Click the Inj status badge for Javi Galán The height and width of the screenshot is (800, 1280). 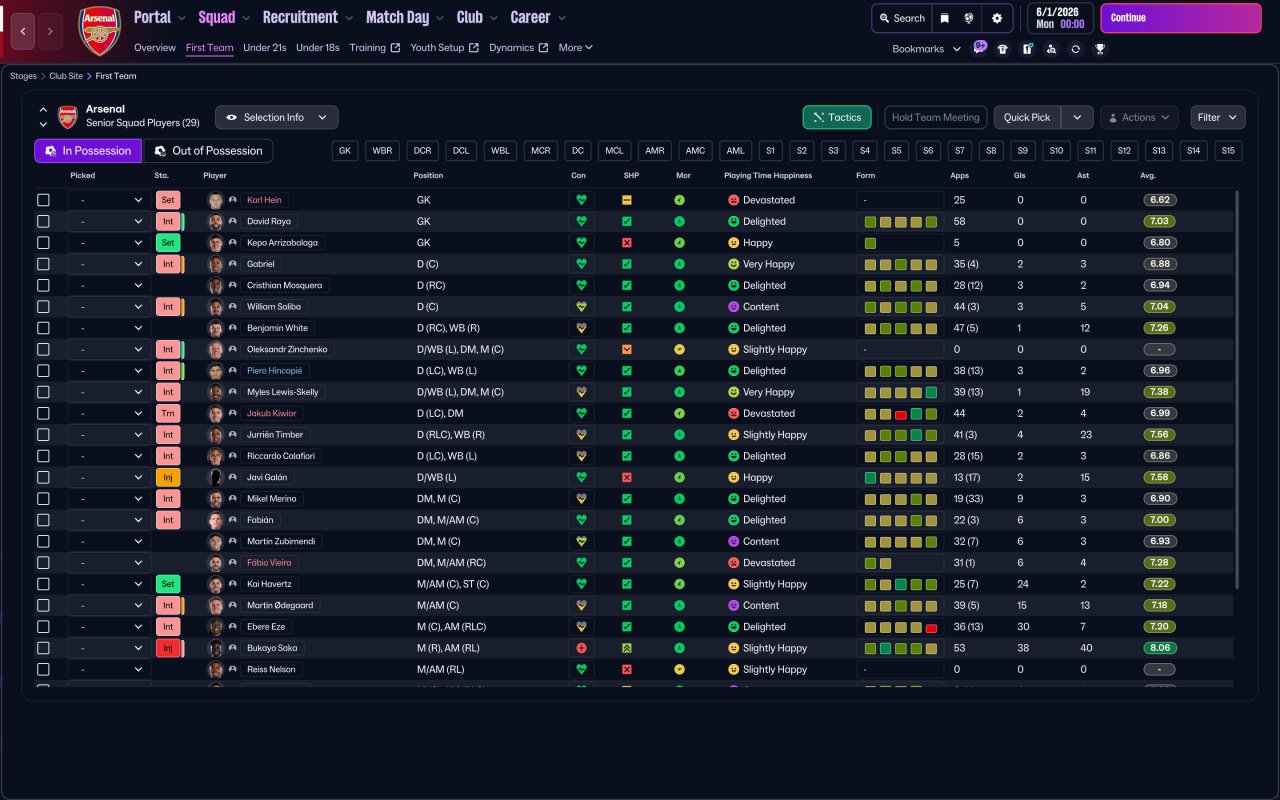point(168,478)
